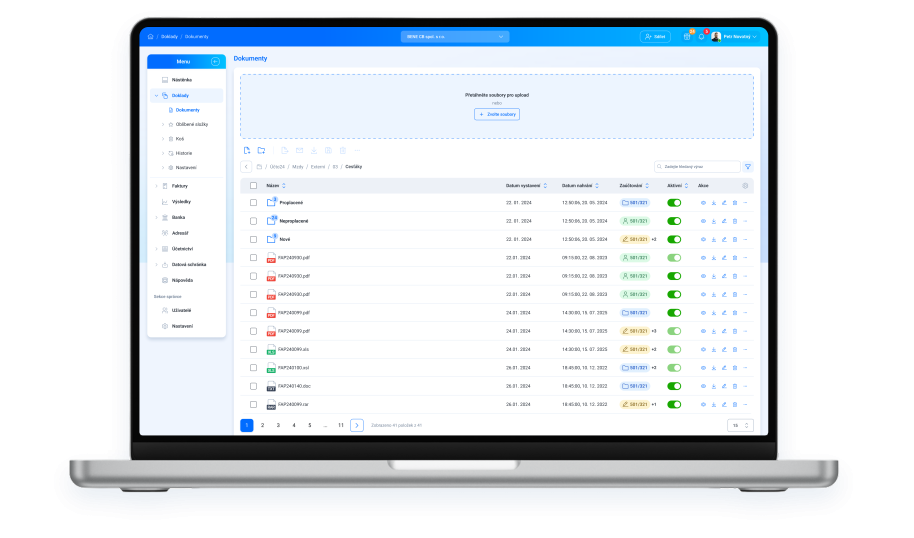Open the company selector dropdown in header
Image resolution: width=914 pixels, height=538 pixels.
tap(454, 36)
